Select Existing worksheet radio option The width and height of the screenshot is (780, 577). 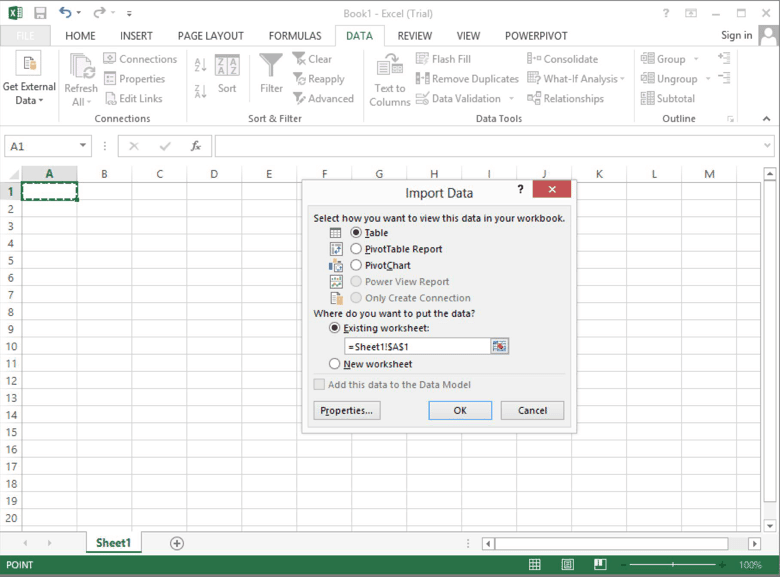click(x=335, y=328)
